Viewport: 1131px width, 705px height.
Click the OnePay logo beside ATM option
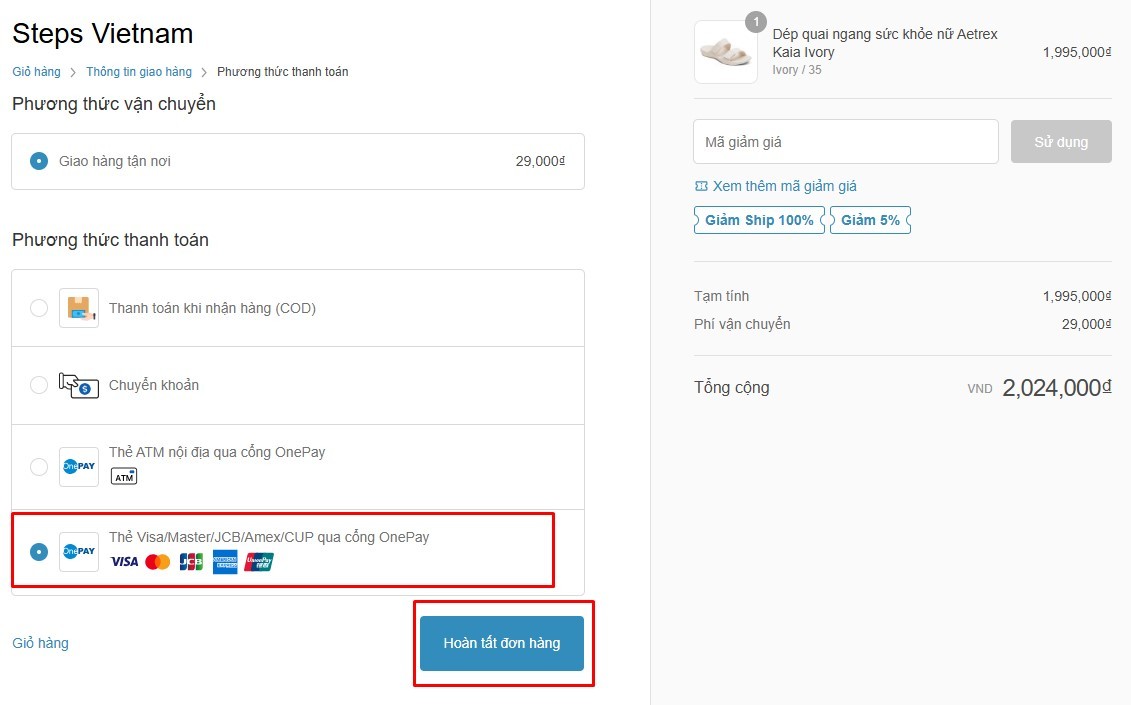click(78, 467)
